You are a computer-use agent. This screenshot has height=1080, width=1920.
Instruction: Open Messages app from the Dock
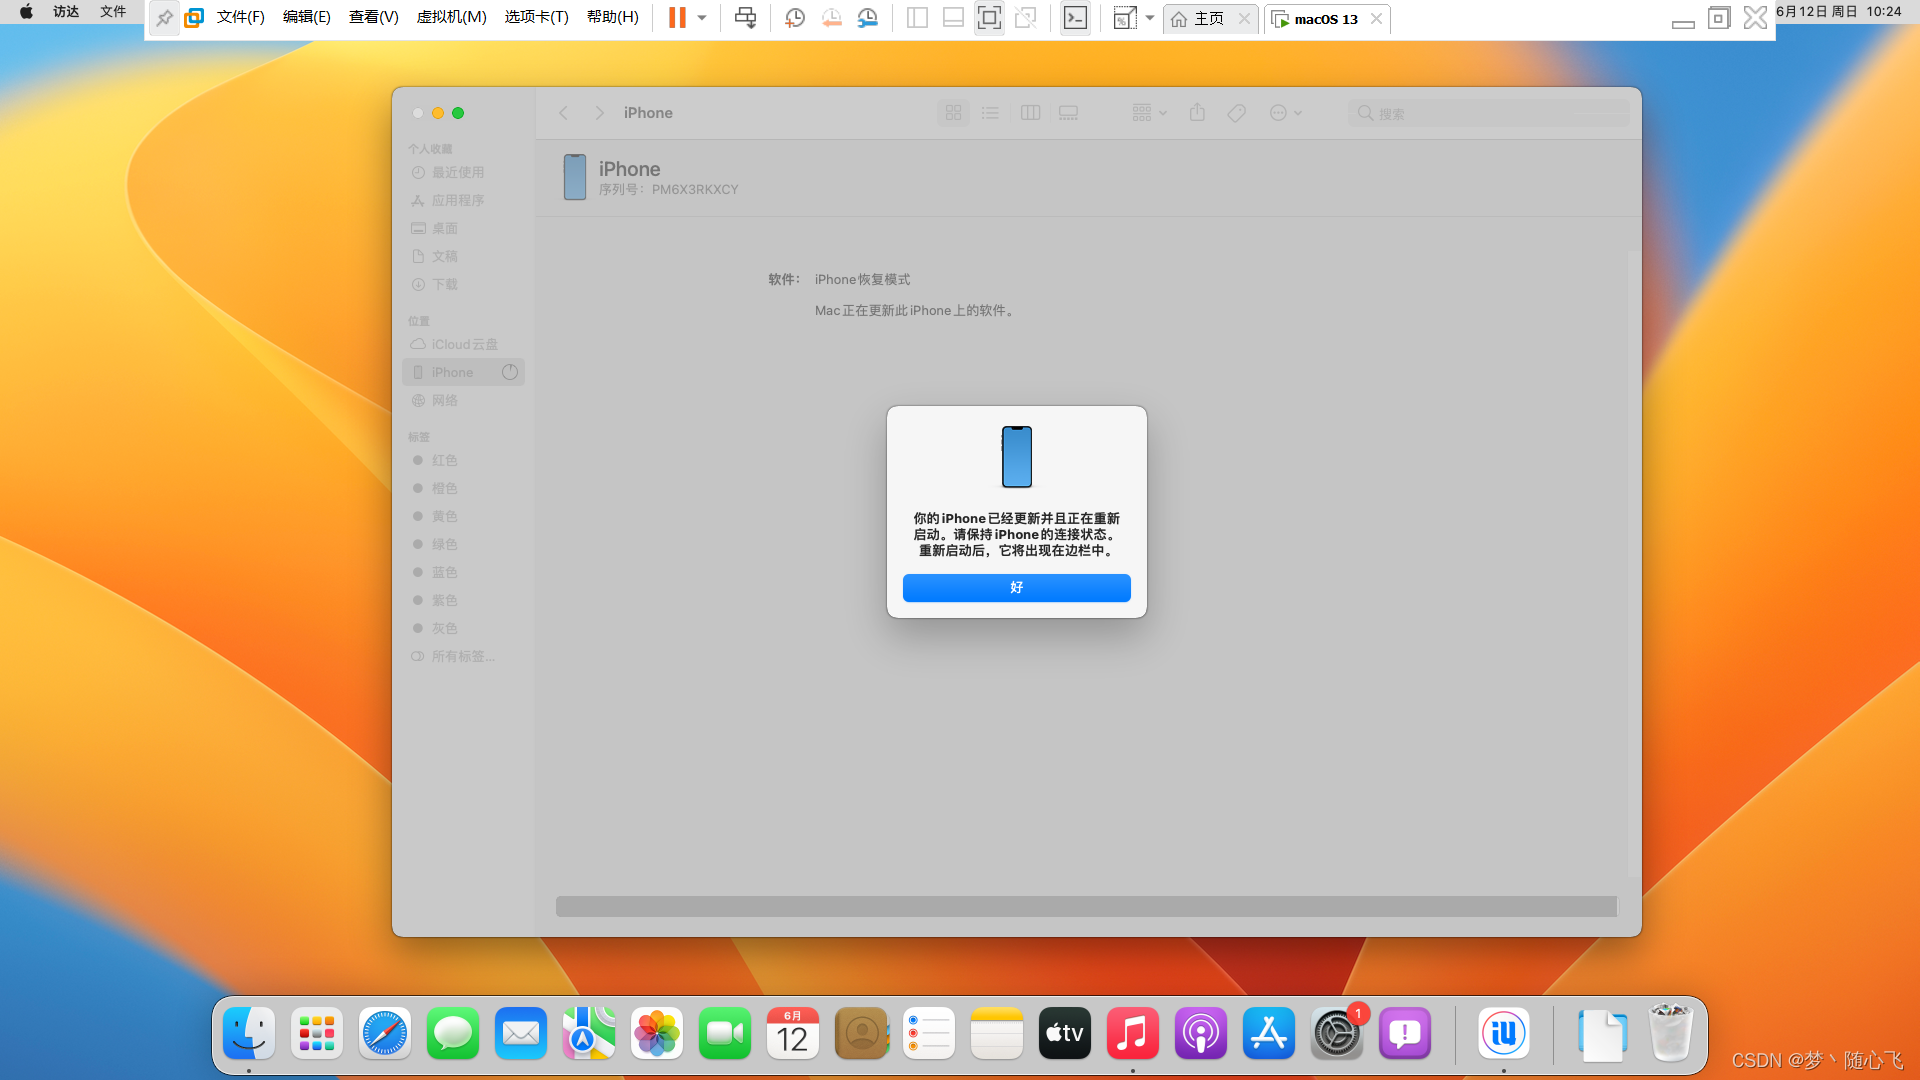[x=452, y=1033]
